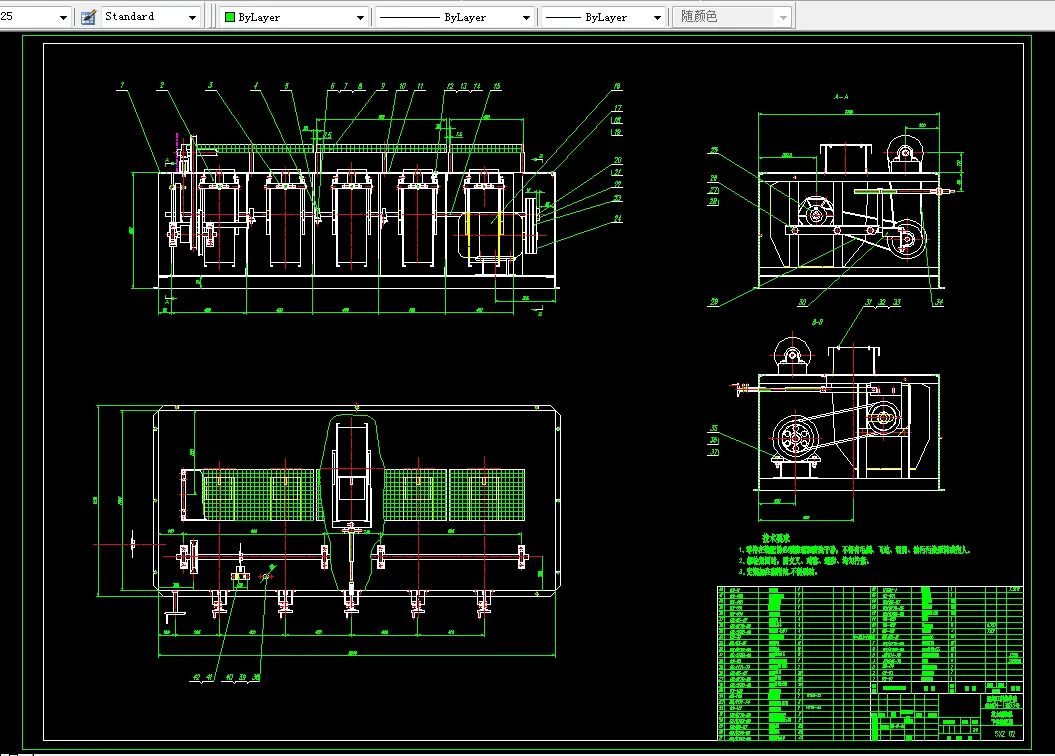Click part number 24 callout label
Screen dimensions: 1055x756
pyautogui.click(x=618, y=217)
